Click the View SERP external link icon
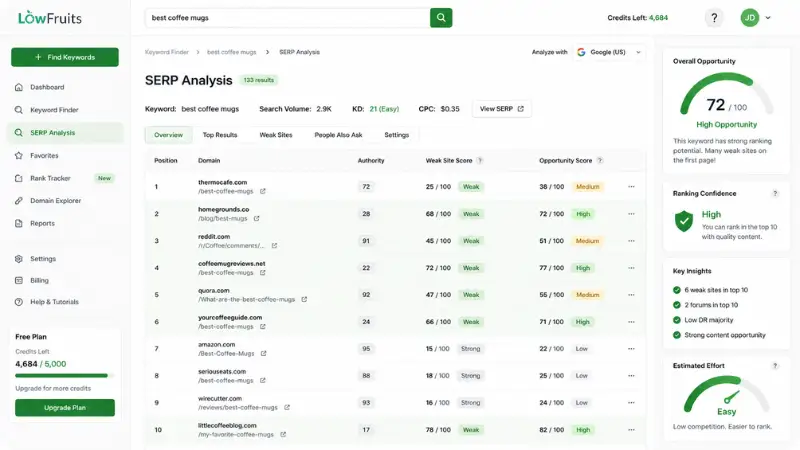800x450 pixels. pyautogui.click(x=520, y=109)
